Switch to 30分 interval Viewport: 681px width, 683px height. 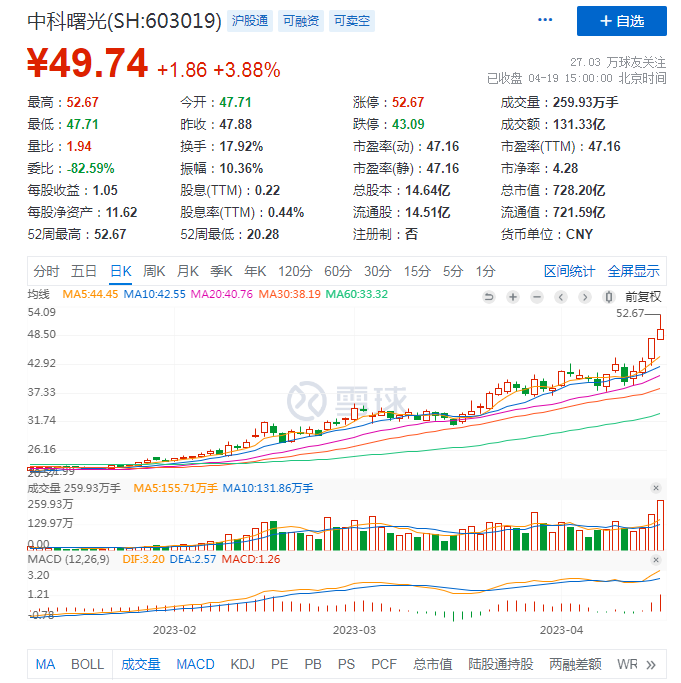click(377, 271)
